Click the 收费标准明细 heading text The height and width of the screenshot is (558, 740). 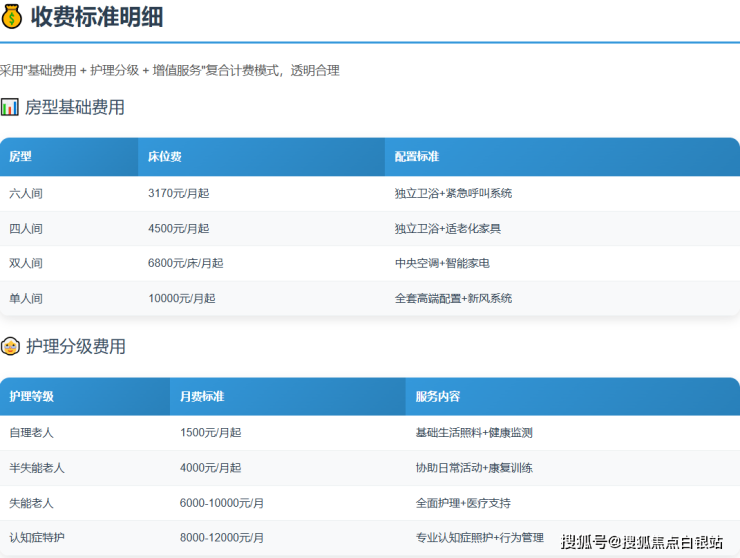coord(97,17)
